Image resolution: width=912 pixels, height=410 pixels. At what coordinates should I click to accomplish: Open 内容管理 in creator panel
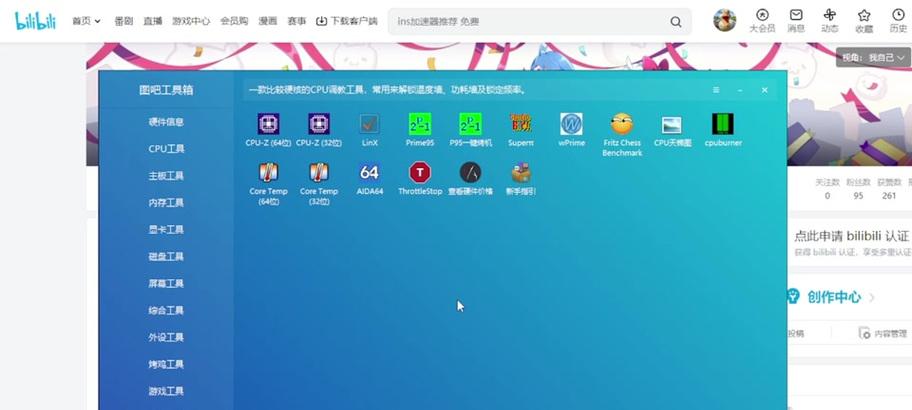tap(883, 333)
